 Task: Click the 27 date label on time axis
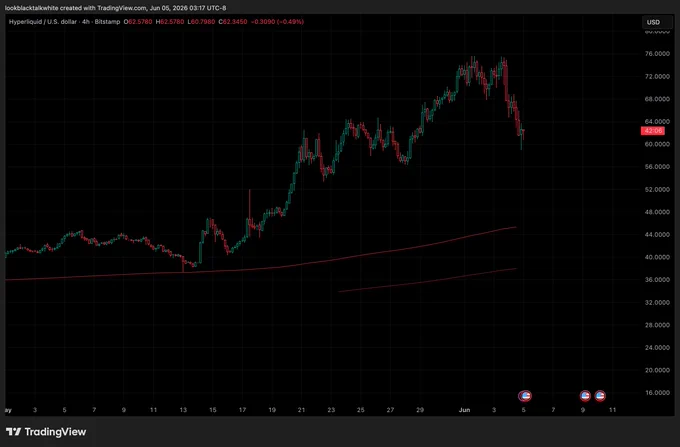click(x=390, y=410)
